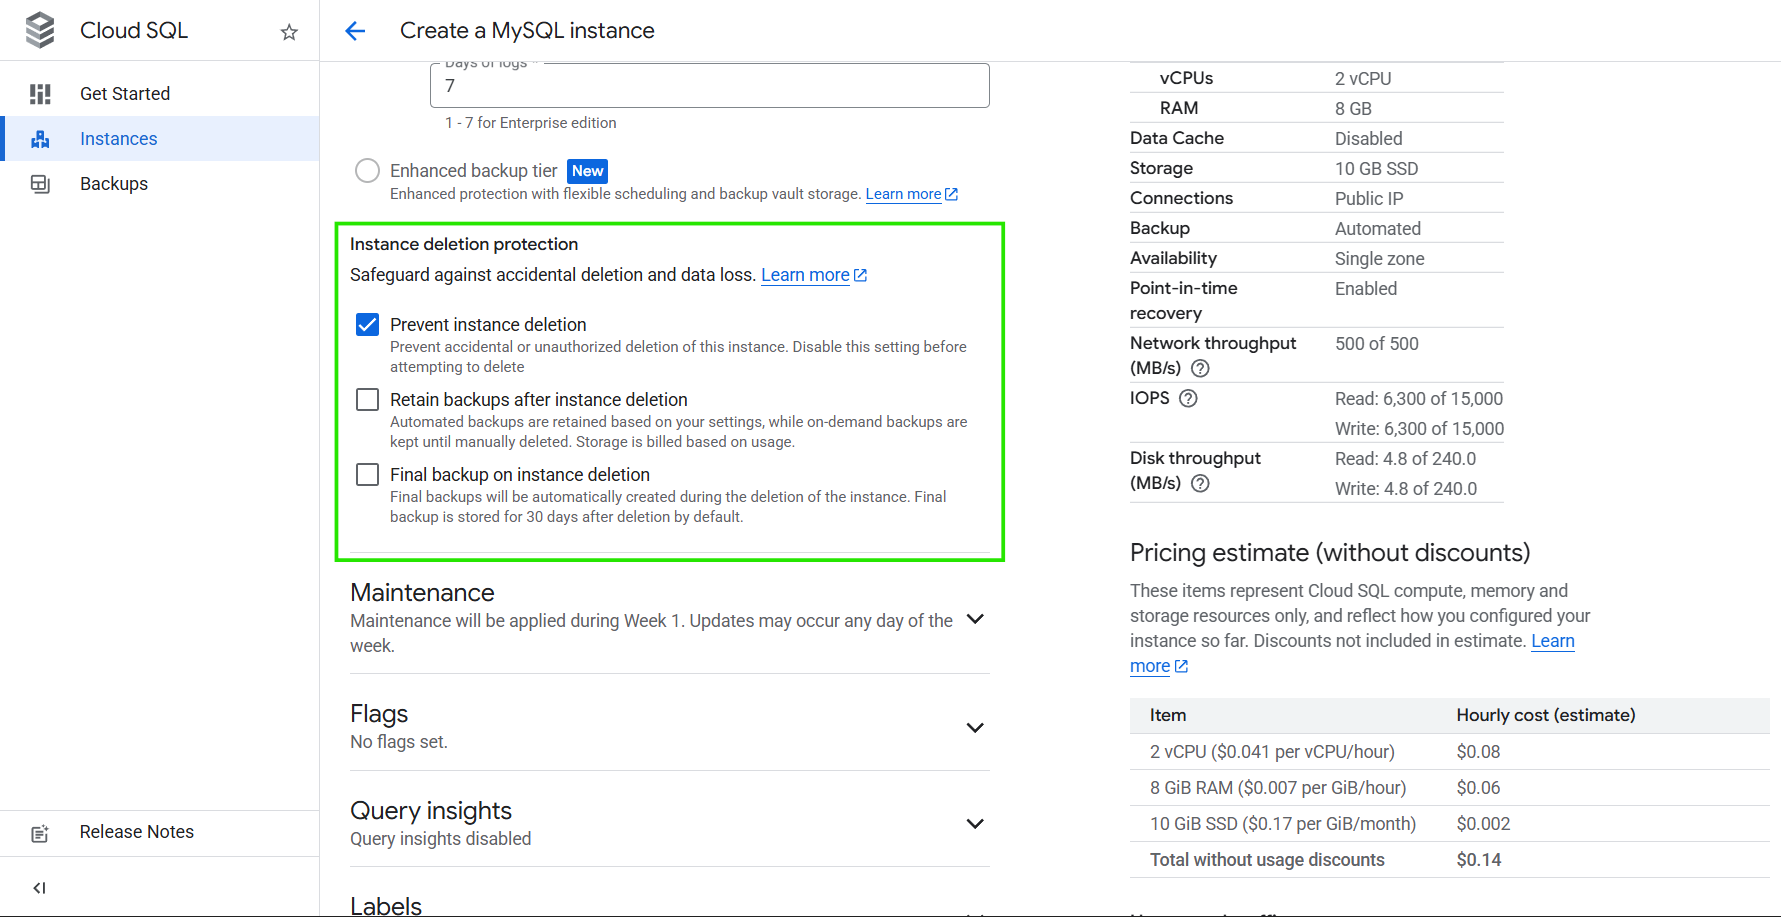Enable Retain backups after instance deletion
Image resolution: width=1781 pixels, height=917 pixels.
click(368, 400)
